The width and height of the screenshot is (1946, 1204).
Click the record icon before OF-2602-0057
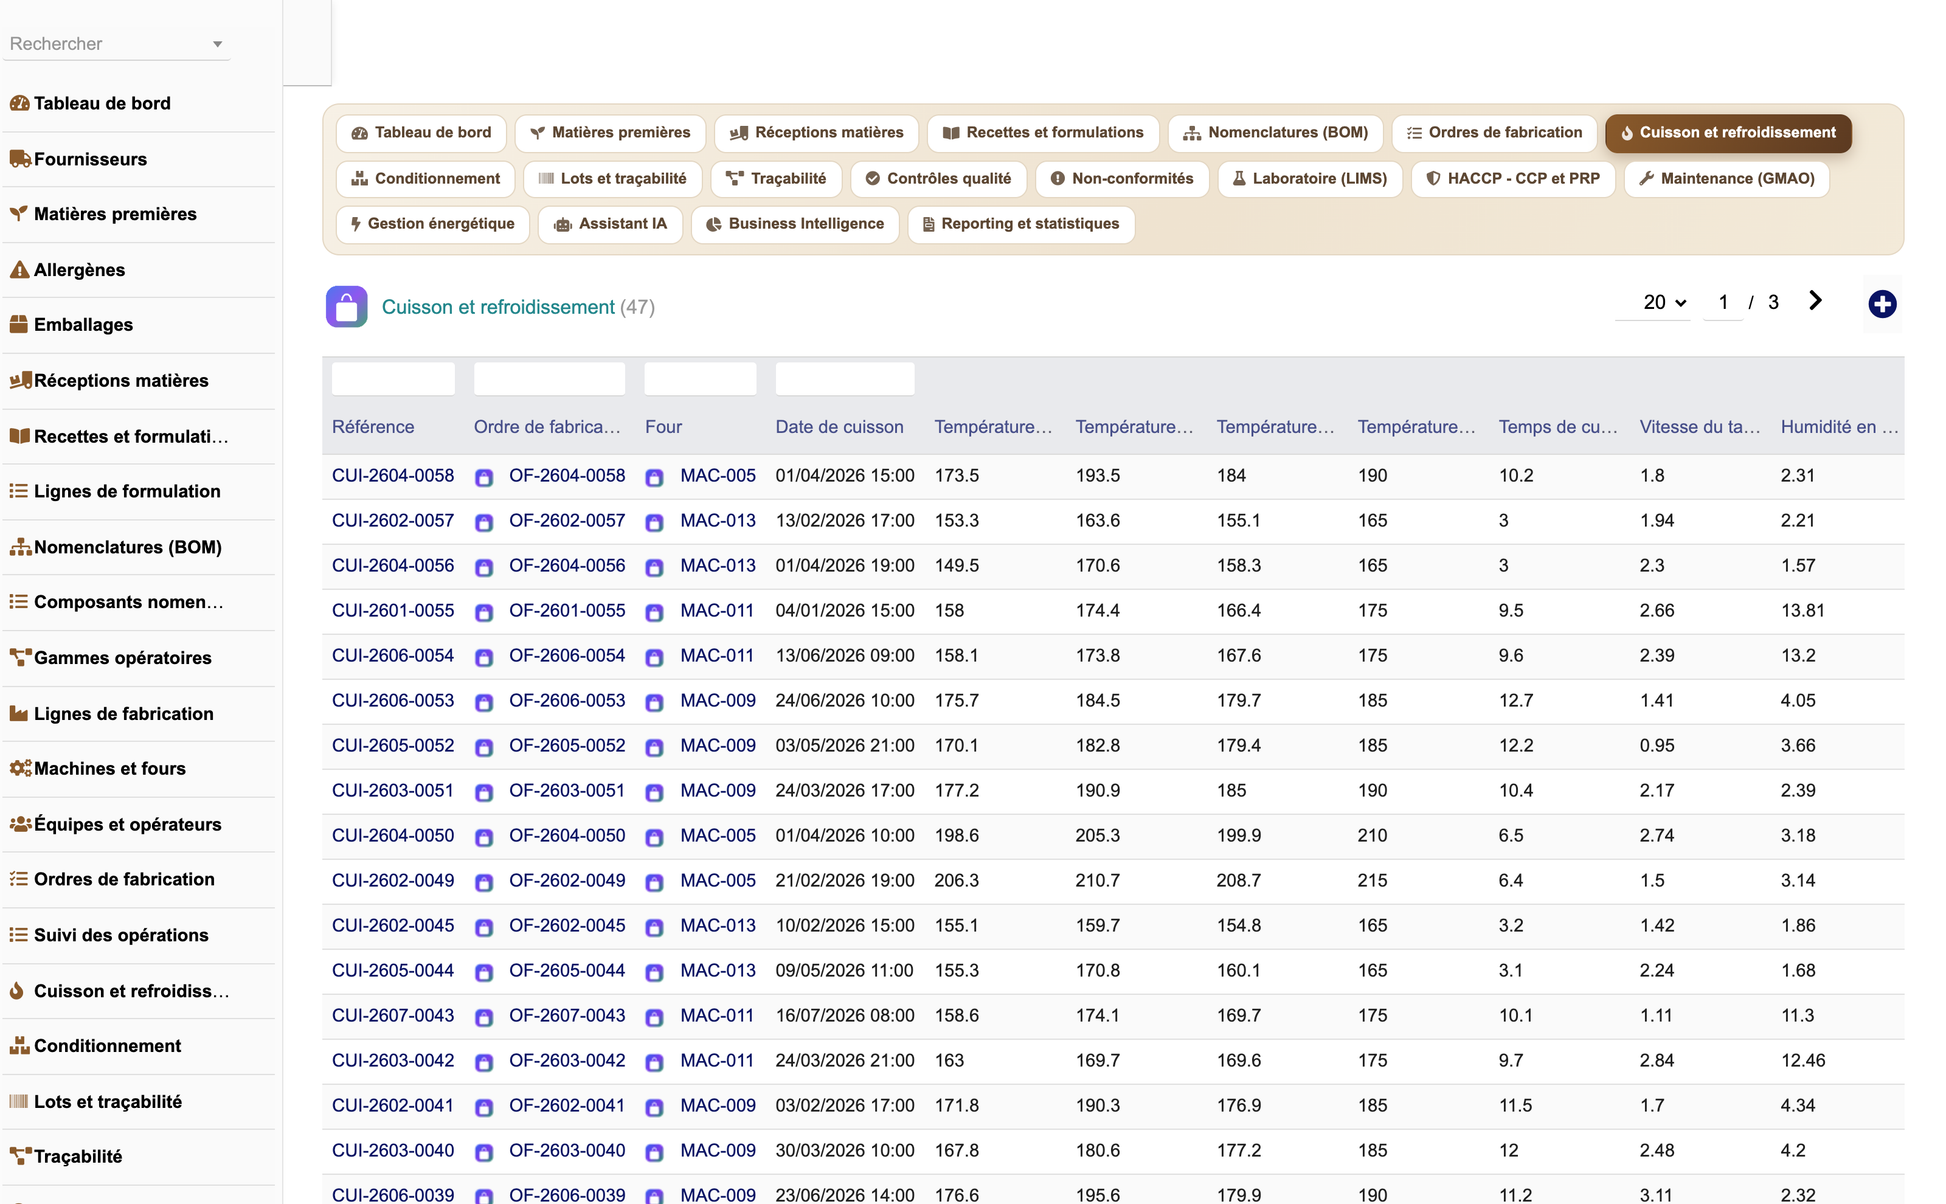pyautogui.click(x=484, y=522)
